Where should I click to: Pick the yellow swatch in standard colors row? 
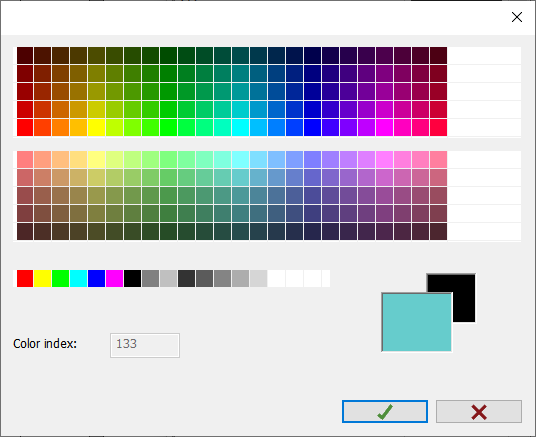coord(43,278)
